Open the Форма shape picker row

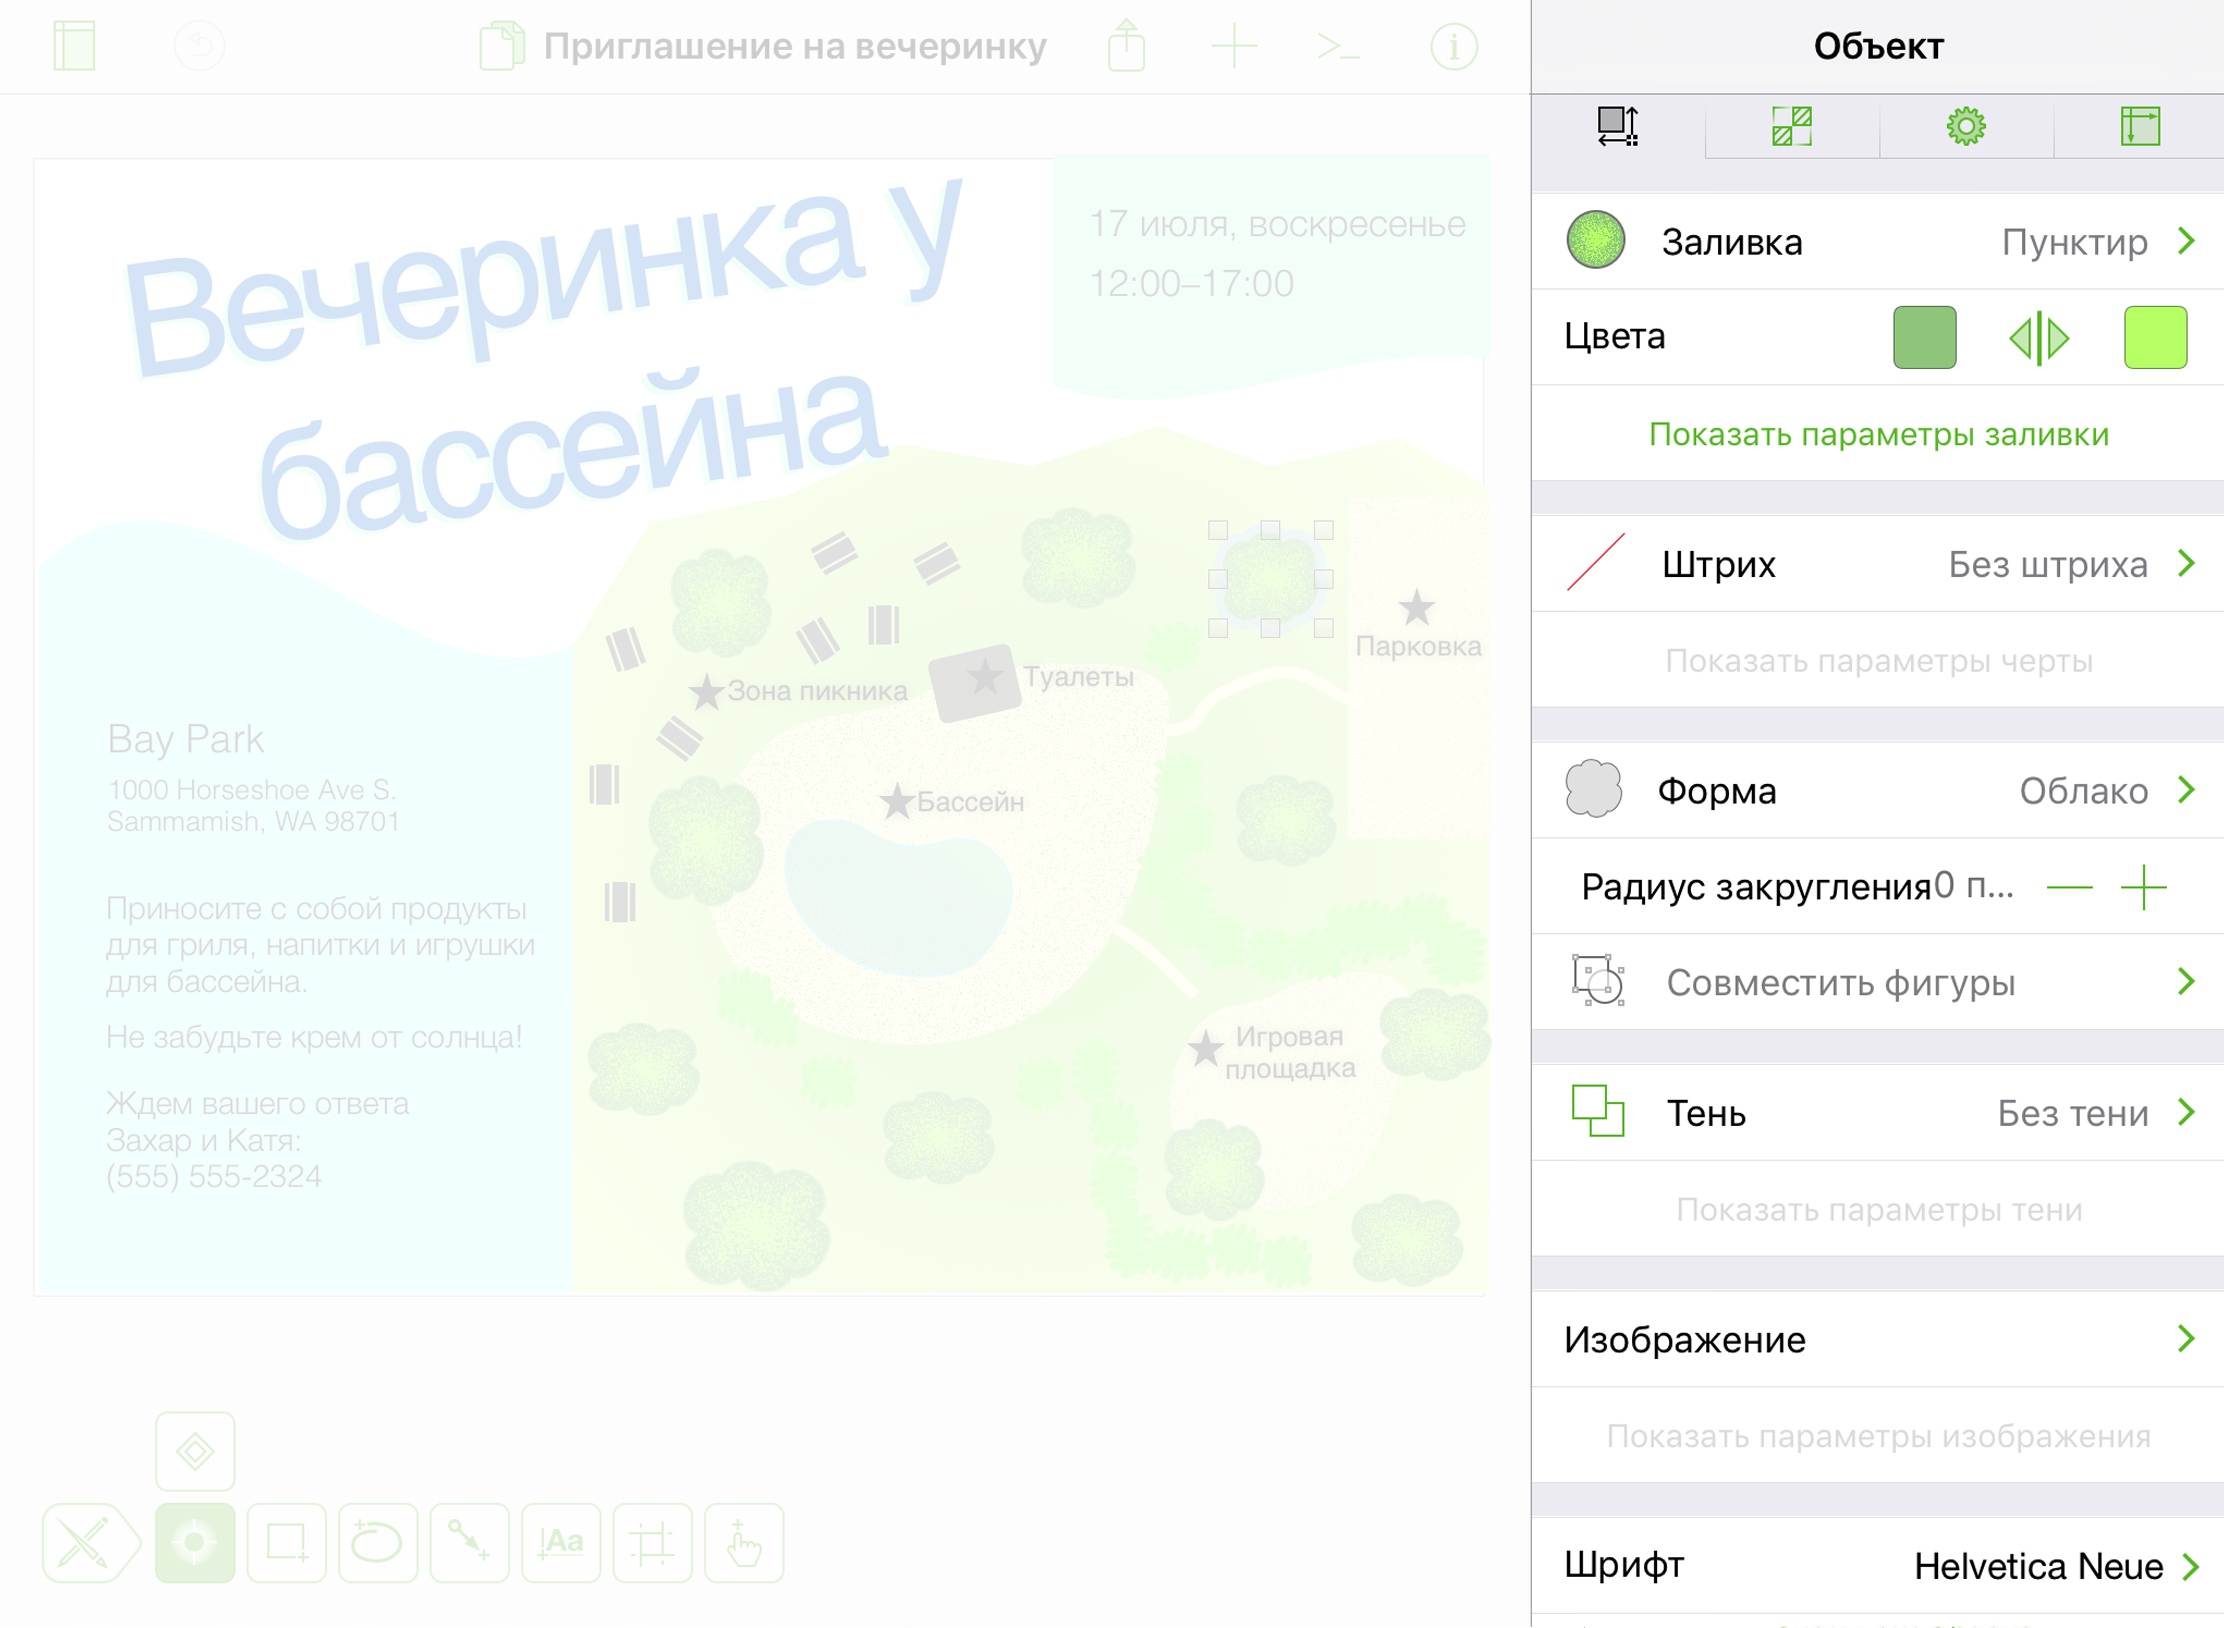point(1878,790)
